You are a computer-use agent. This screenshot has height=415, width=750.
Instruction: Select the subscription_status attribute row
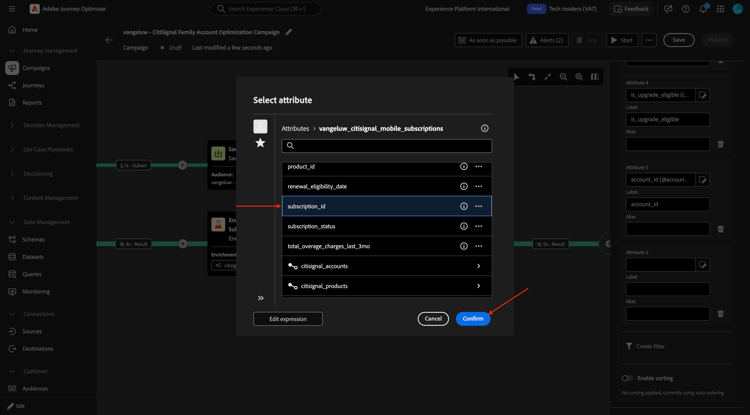pos(386,226)
